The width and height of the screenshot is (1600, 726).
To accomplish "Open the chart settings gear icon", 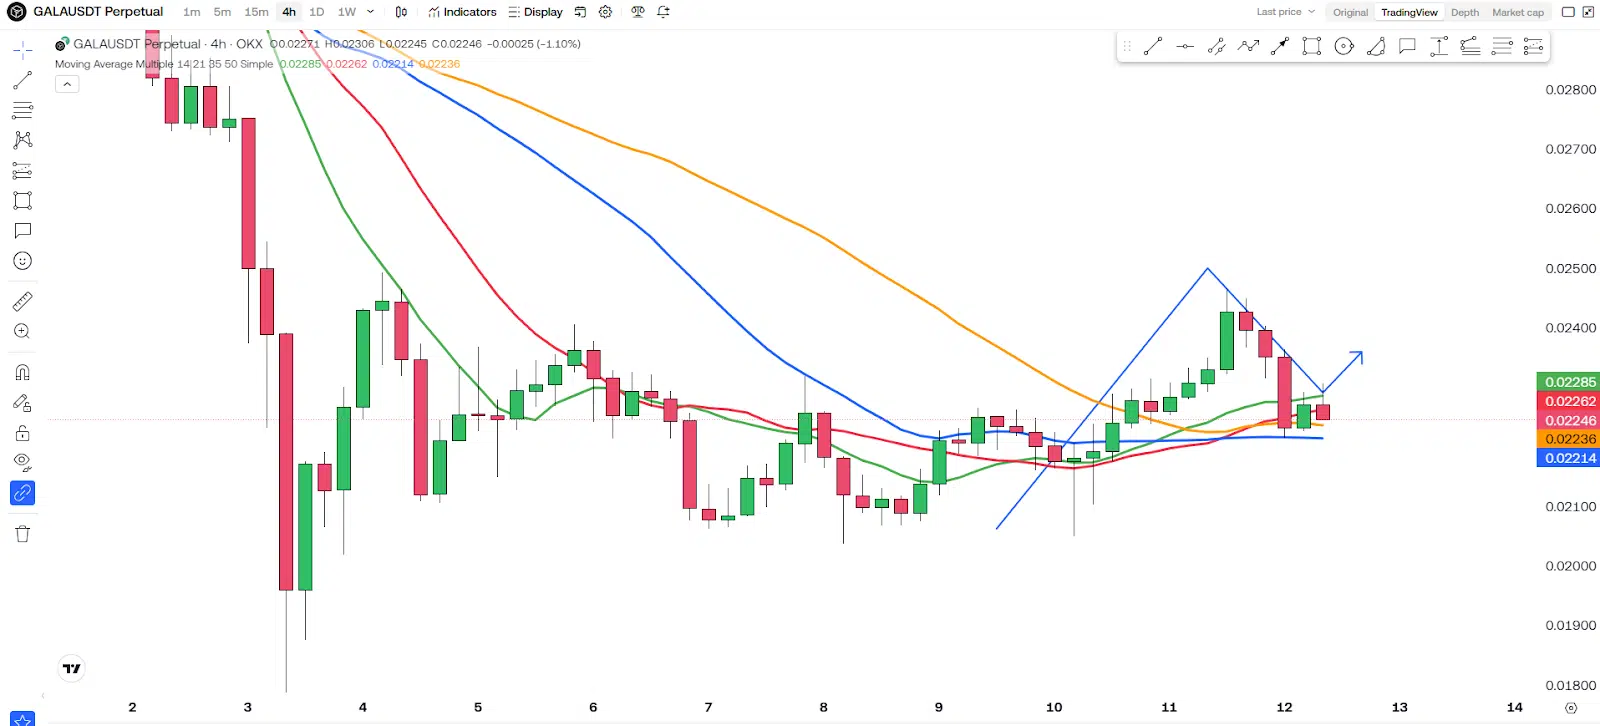I will (605, 12).
